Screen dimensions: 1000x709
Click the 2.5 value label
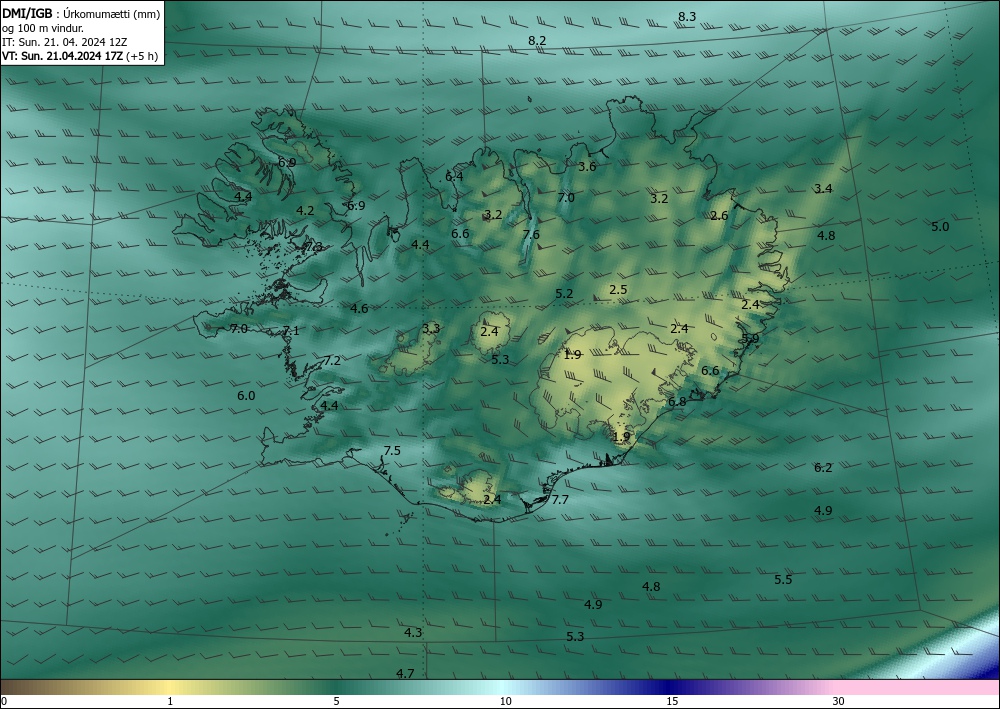pos(618,290)
